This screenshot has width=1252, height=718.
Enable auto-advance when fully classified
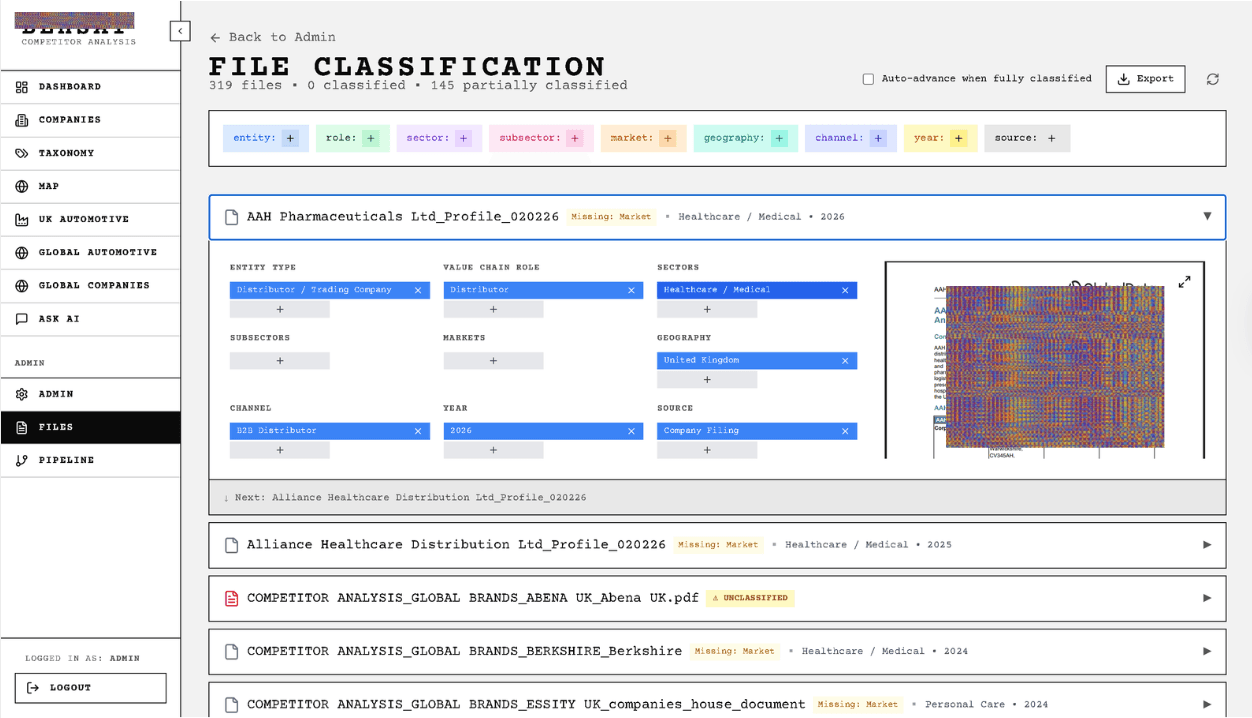tap(868, 78)
